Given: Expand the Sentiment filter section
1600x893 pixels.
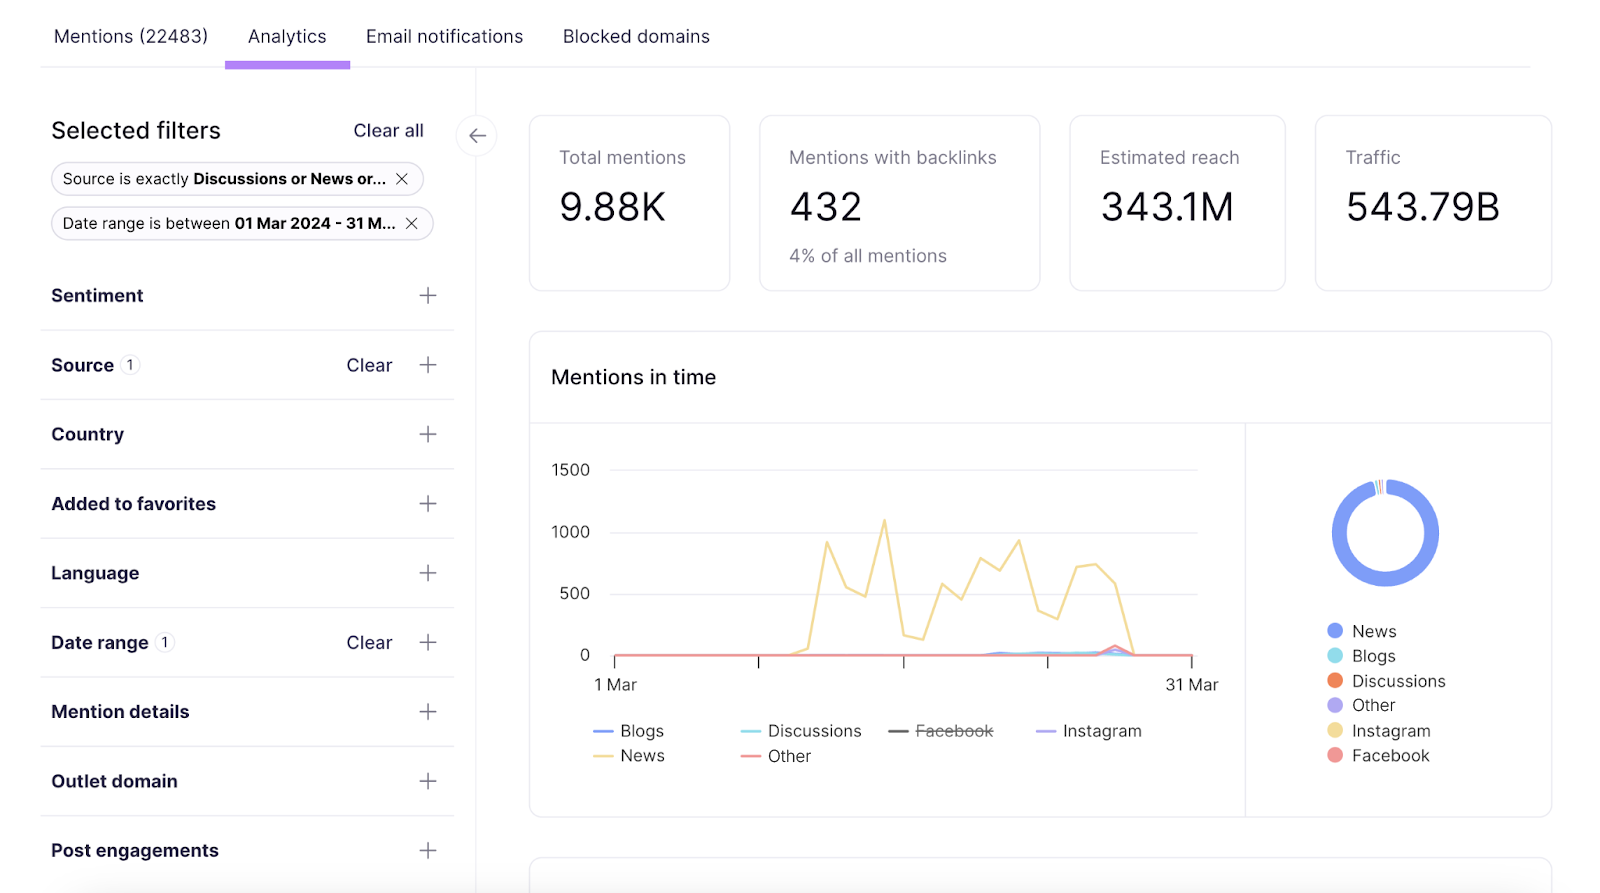Looking at the screenshot, I should click(x=427, y=296).
